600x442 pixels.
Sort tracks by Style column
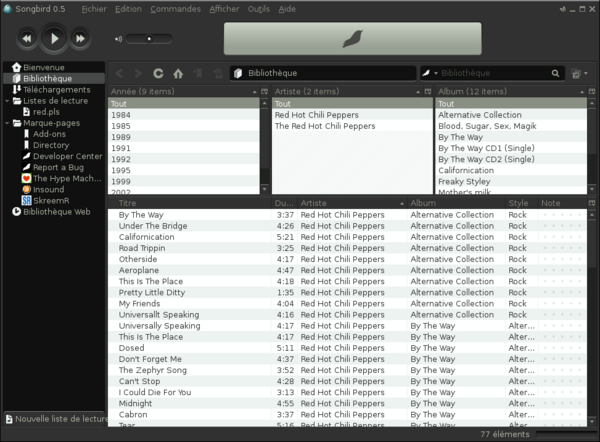click(521, 203)
